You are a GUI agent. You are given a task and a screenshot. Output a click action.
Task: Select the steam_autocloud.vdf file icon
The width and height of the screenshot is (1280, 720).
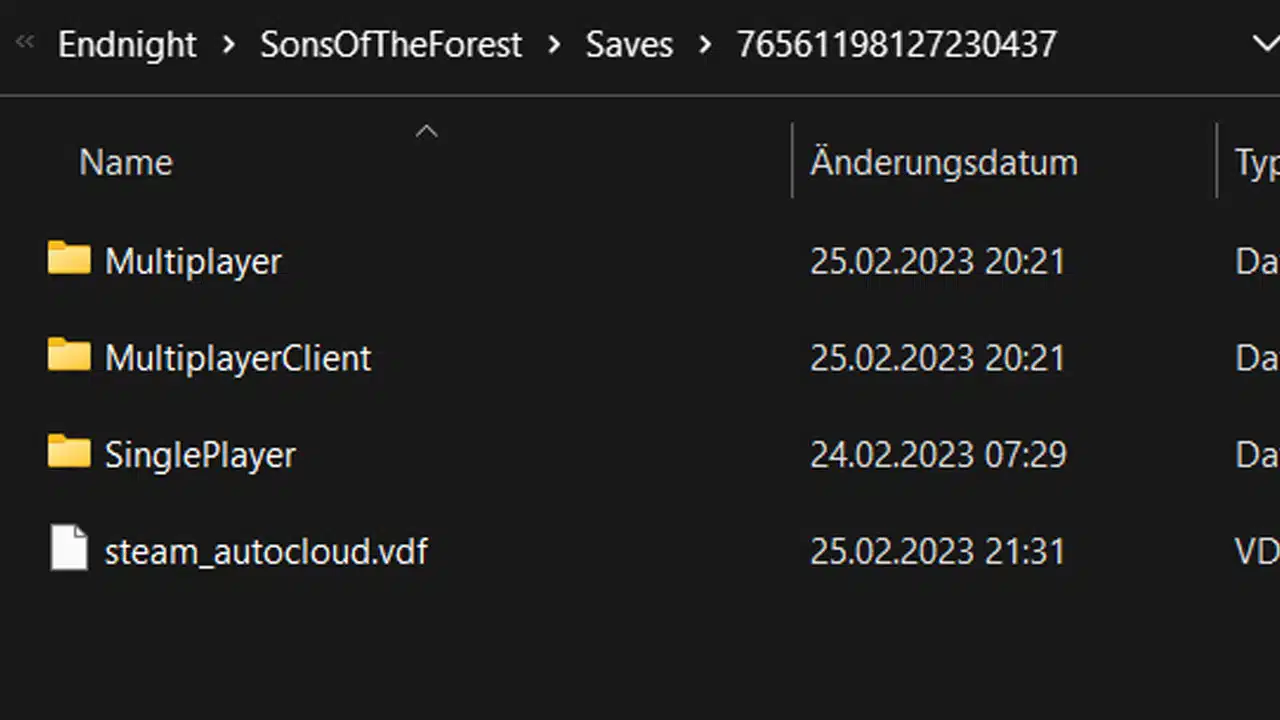click(x=69, y=549)
